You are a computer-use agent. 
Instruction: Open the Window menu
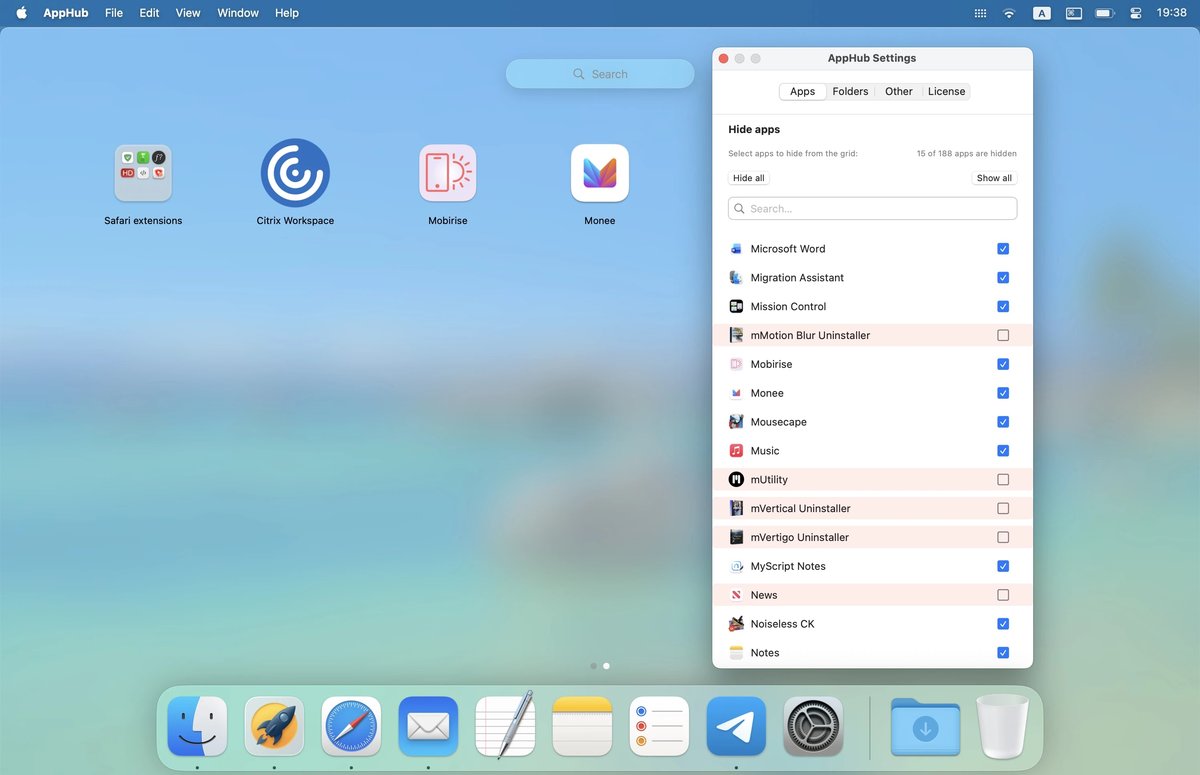tap(237, 13)
